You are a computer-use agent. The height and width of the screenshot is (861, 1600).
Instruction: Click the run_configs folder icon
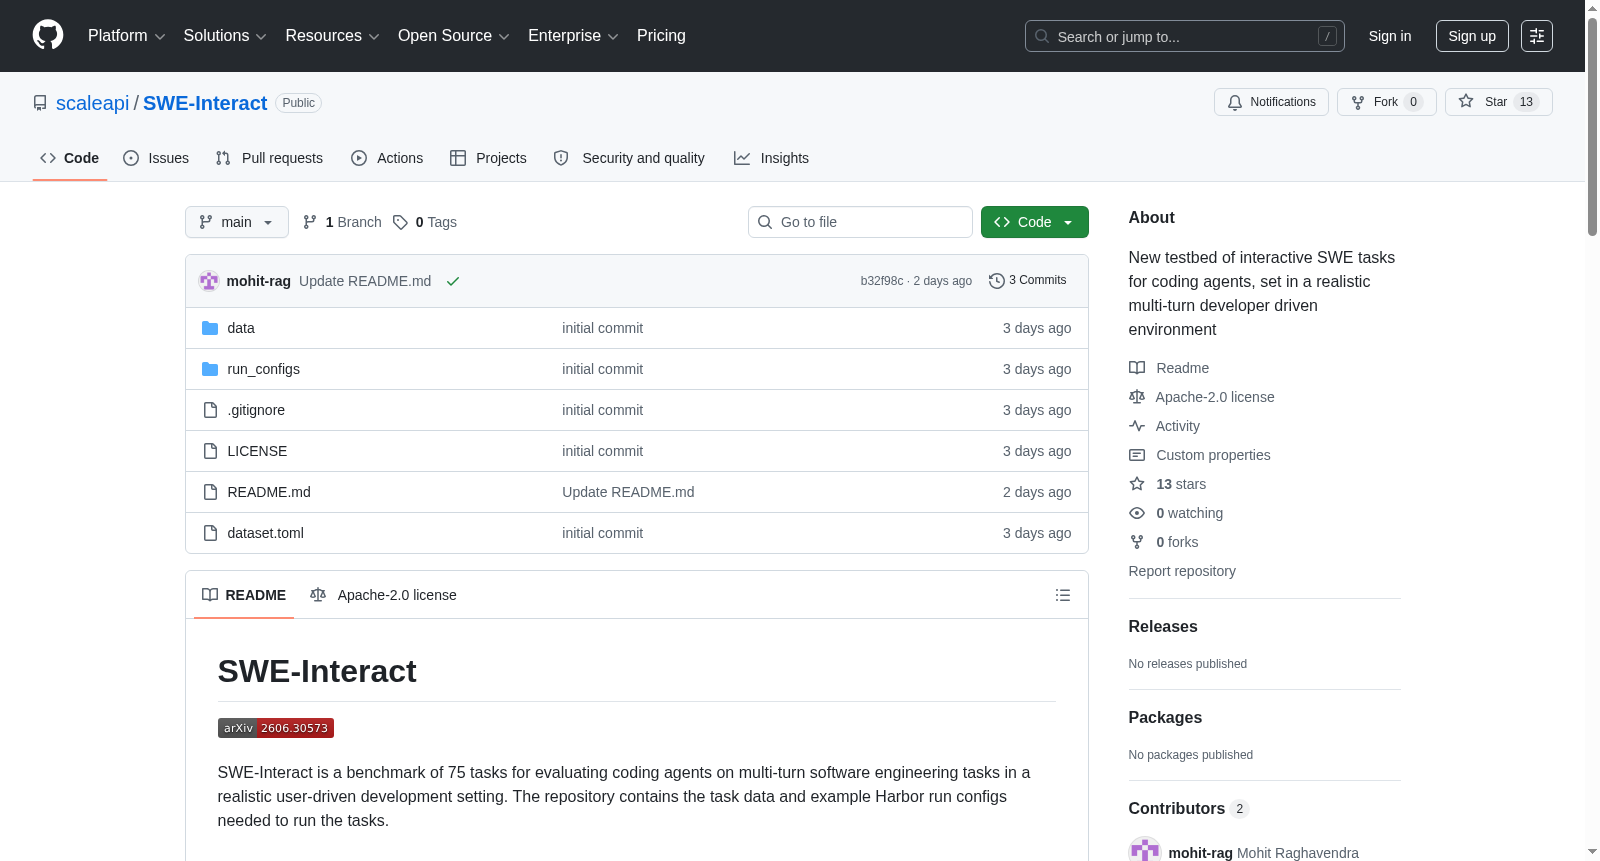coord(210,369)
